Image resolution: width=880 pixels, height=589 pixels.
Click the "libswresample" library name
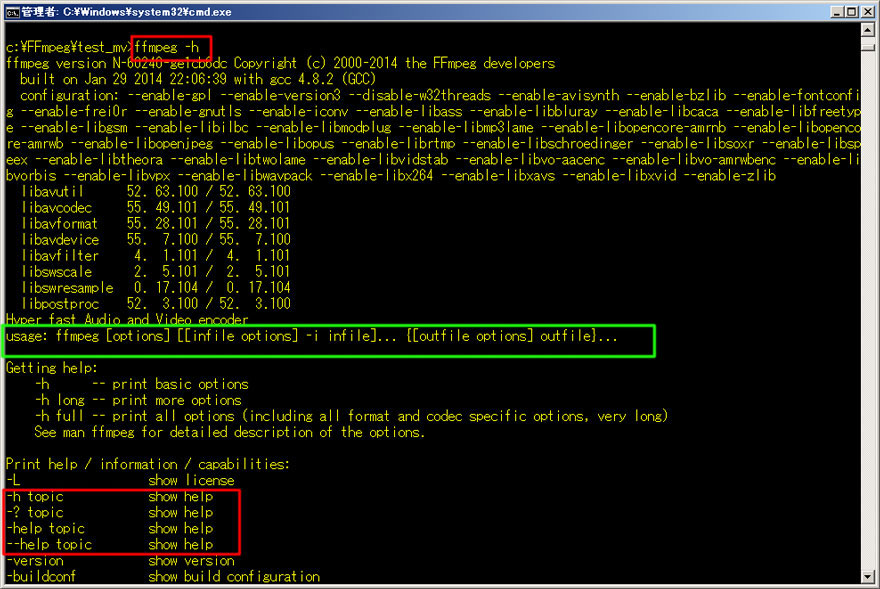[67, 288]
